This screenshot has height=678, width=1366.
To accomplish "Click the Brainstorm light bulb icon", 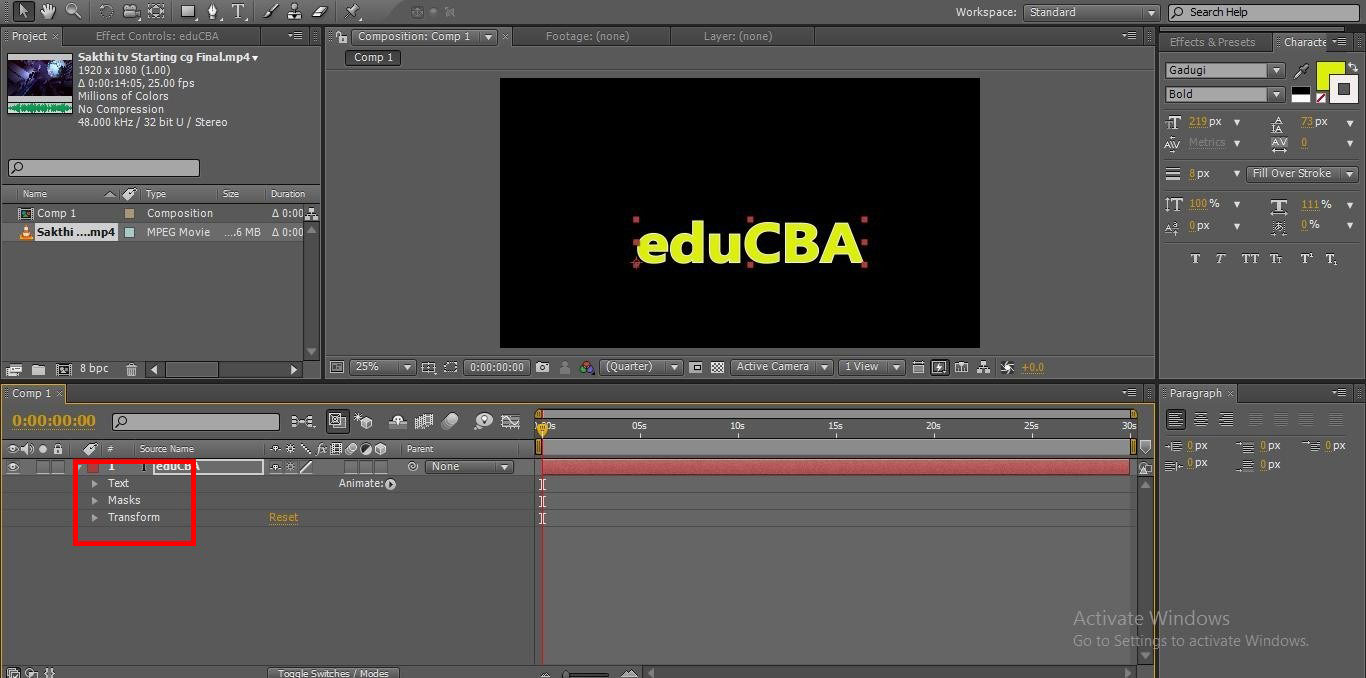I will pos(484,422).
